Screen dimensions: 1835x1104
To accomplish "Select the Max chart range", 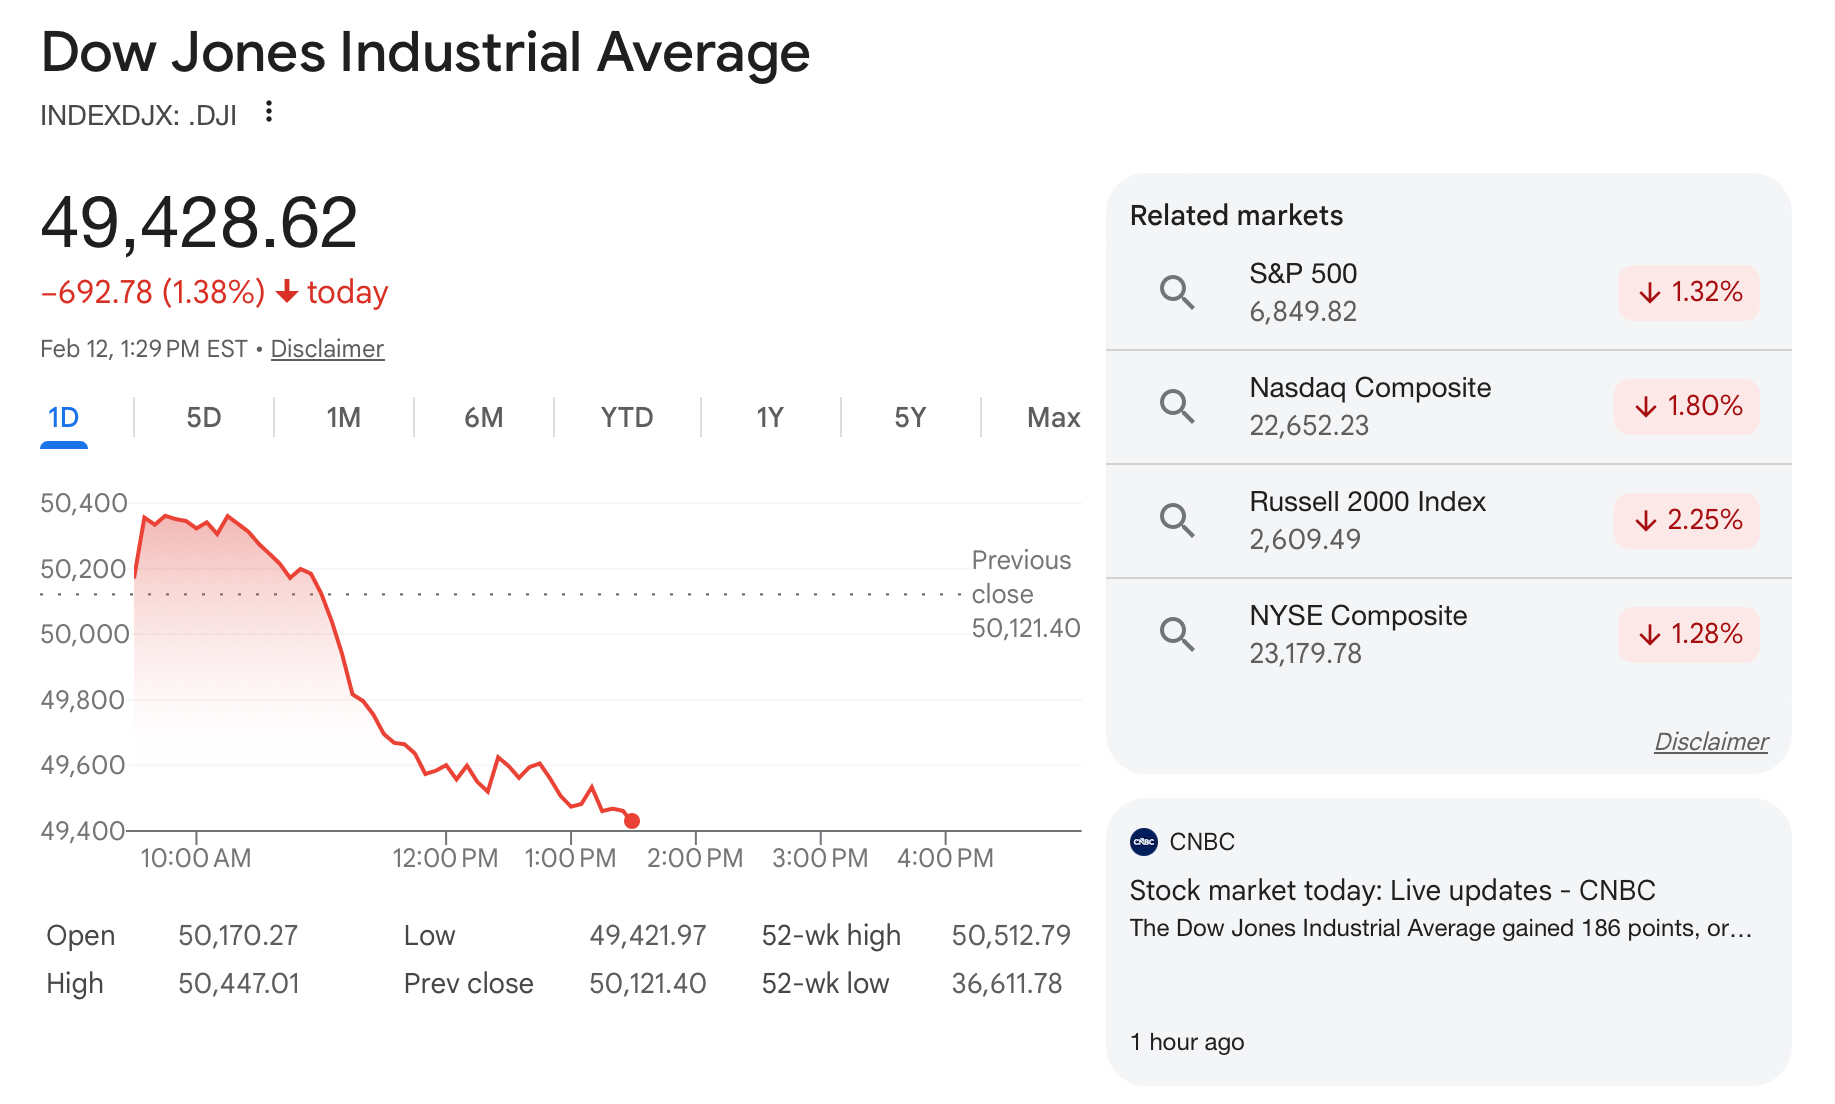I will 1052,417.
